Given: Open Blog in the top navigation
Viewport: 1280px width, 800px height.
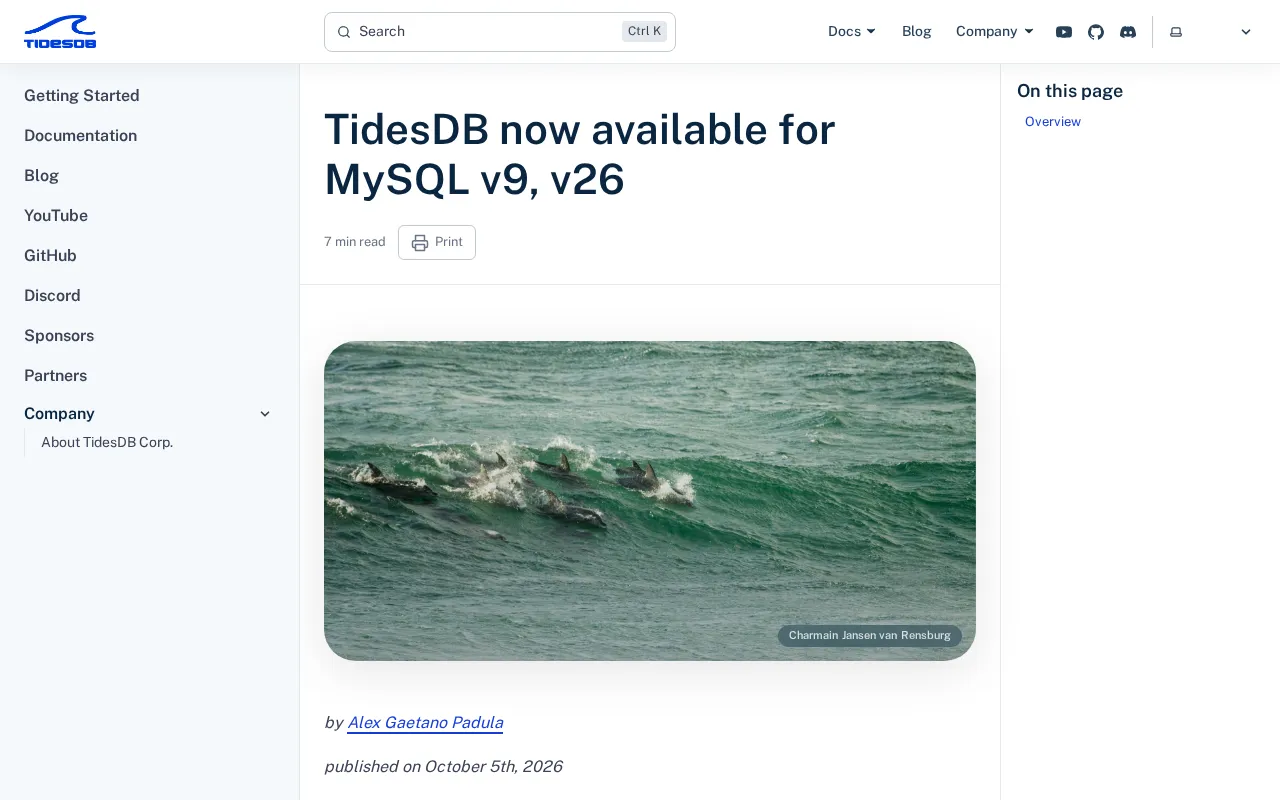Looking at the screenshot, I should pos(916,32).
